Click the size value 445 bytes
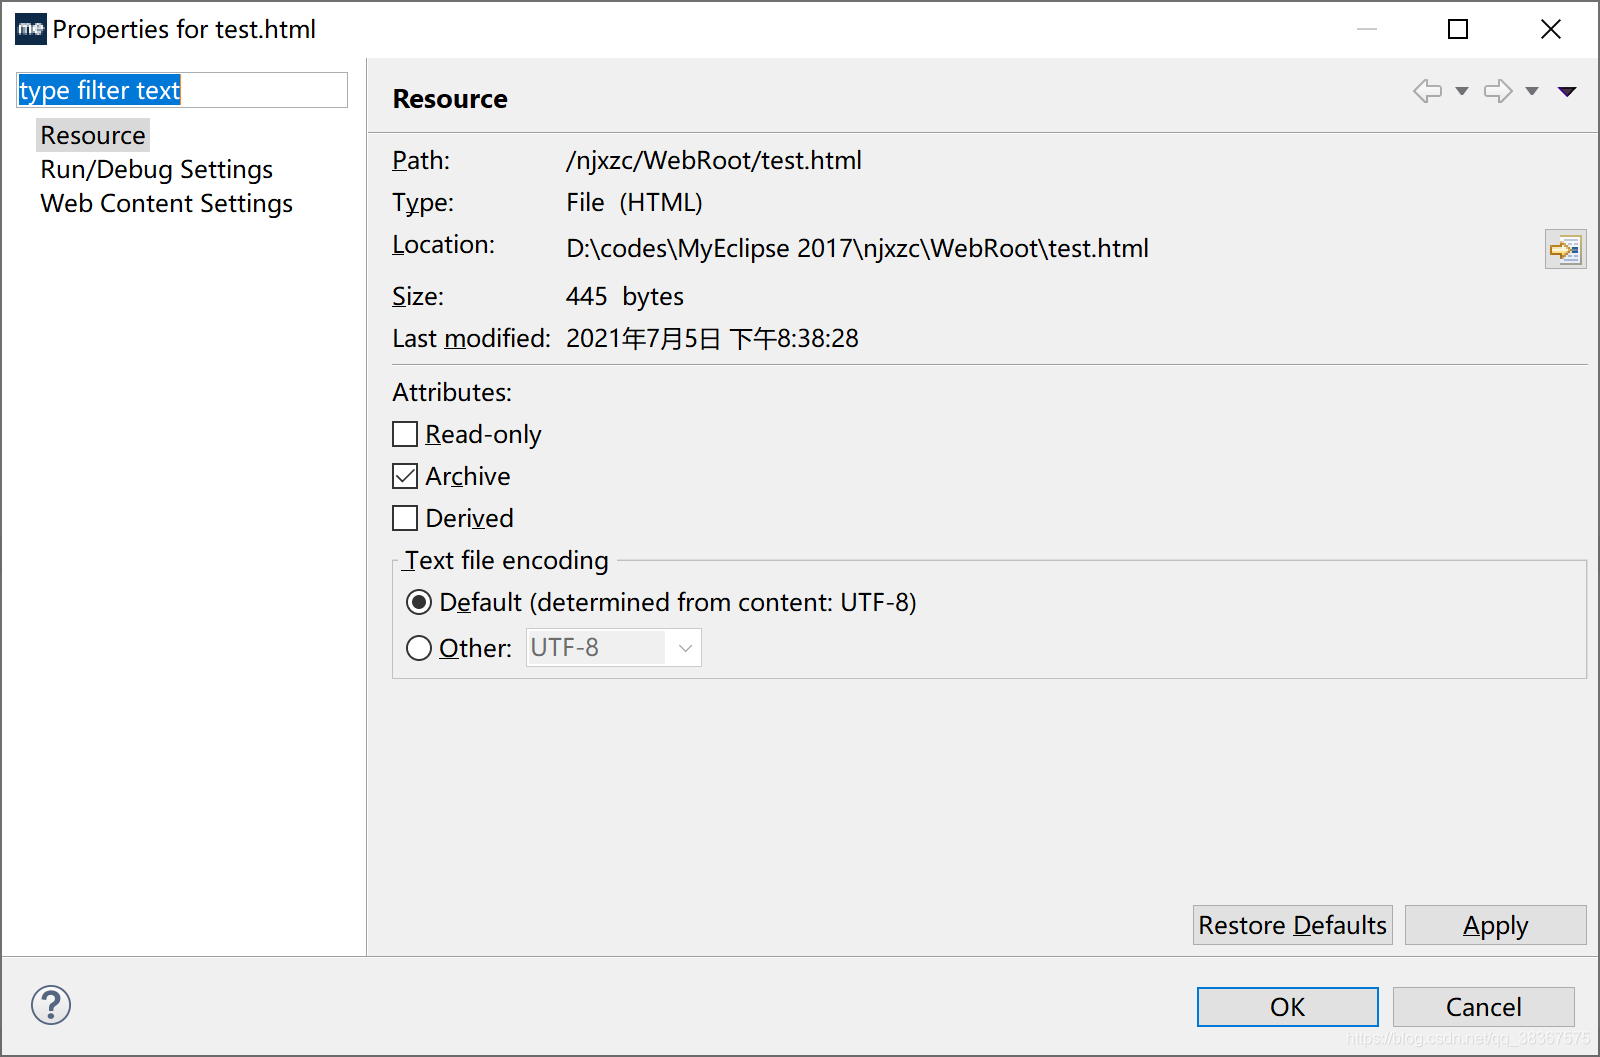This screenshot has height=1057, width=1600. (625, 296)
